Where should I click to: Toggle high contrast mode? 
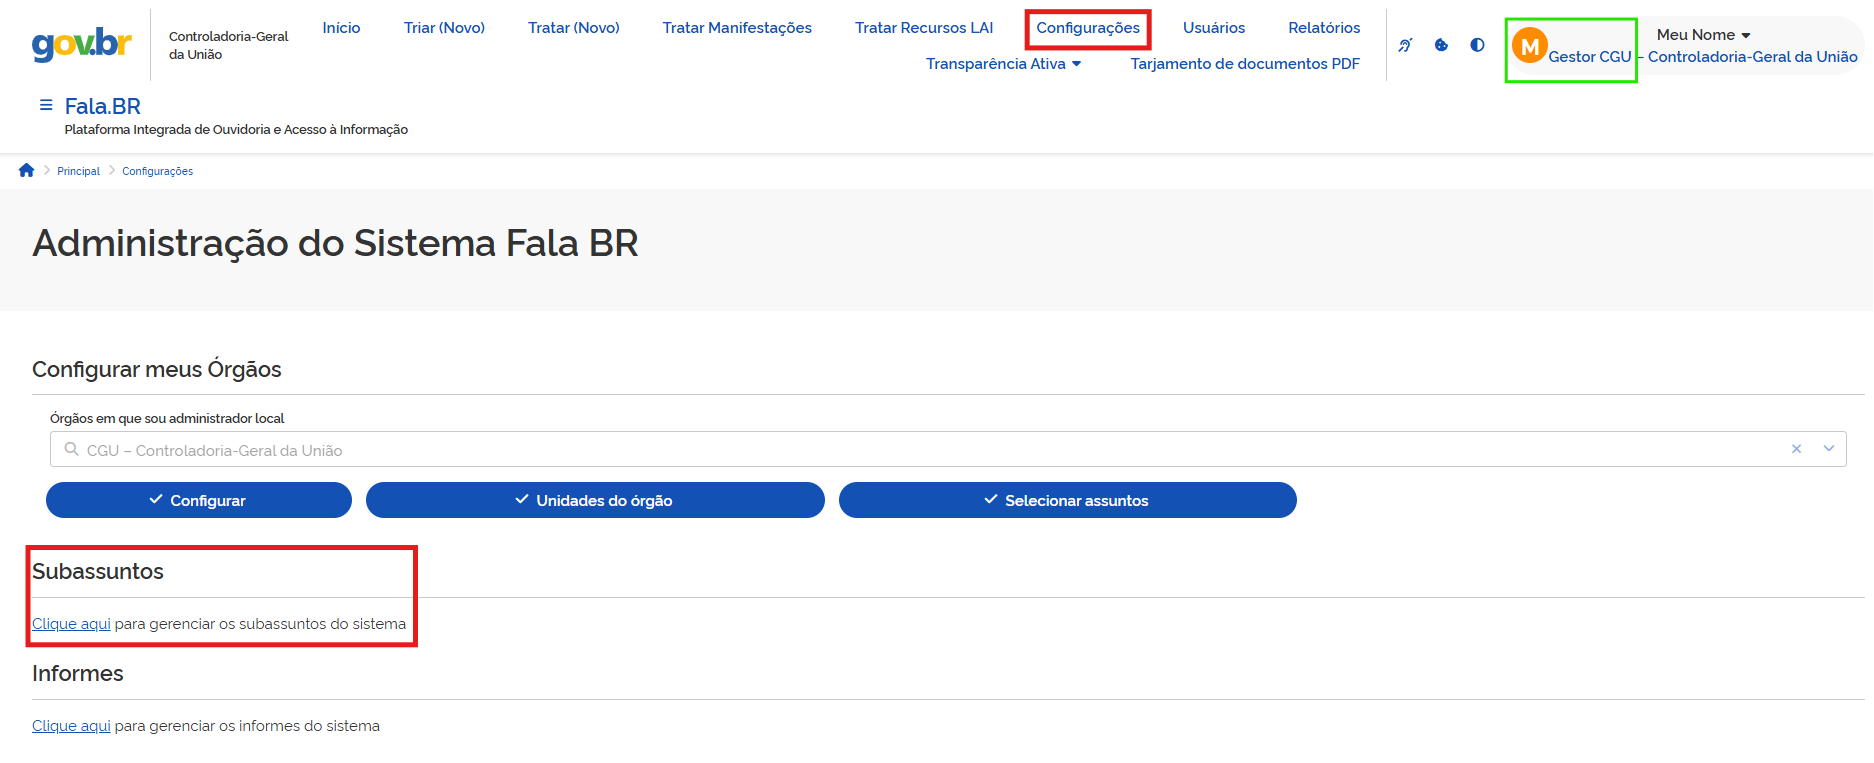[1477, 45]
